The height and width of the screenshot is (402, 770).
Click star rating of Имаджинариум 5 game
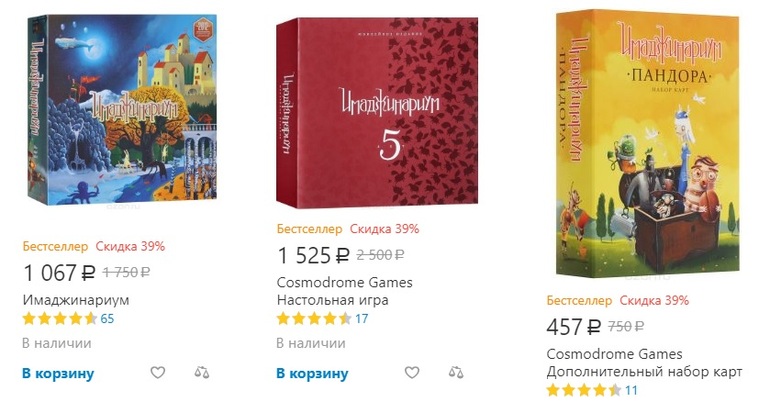pos(313,319)
